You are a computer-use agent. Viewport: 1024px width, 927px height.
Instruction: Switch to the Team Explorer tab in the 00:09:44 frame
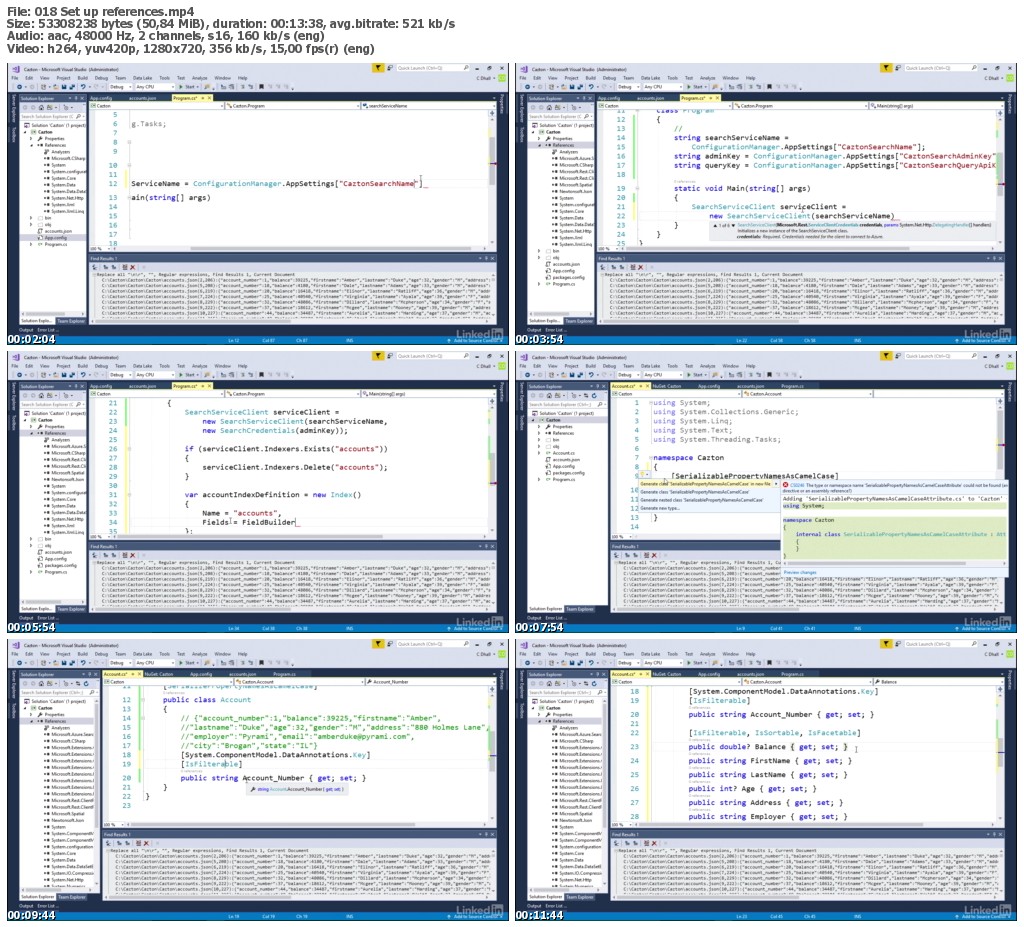(x=71, y=897)
